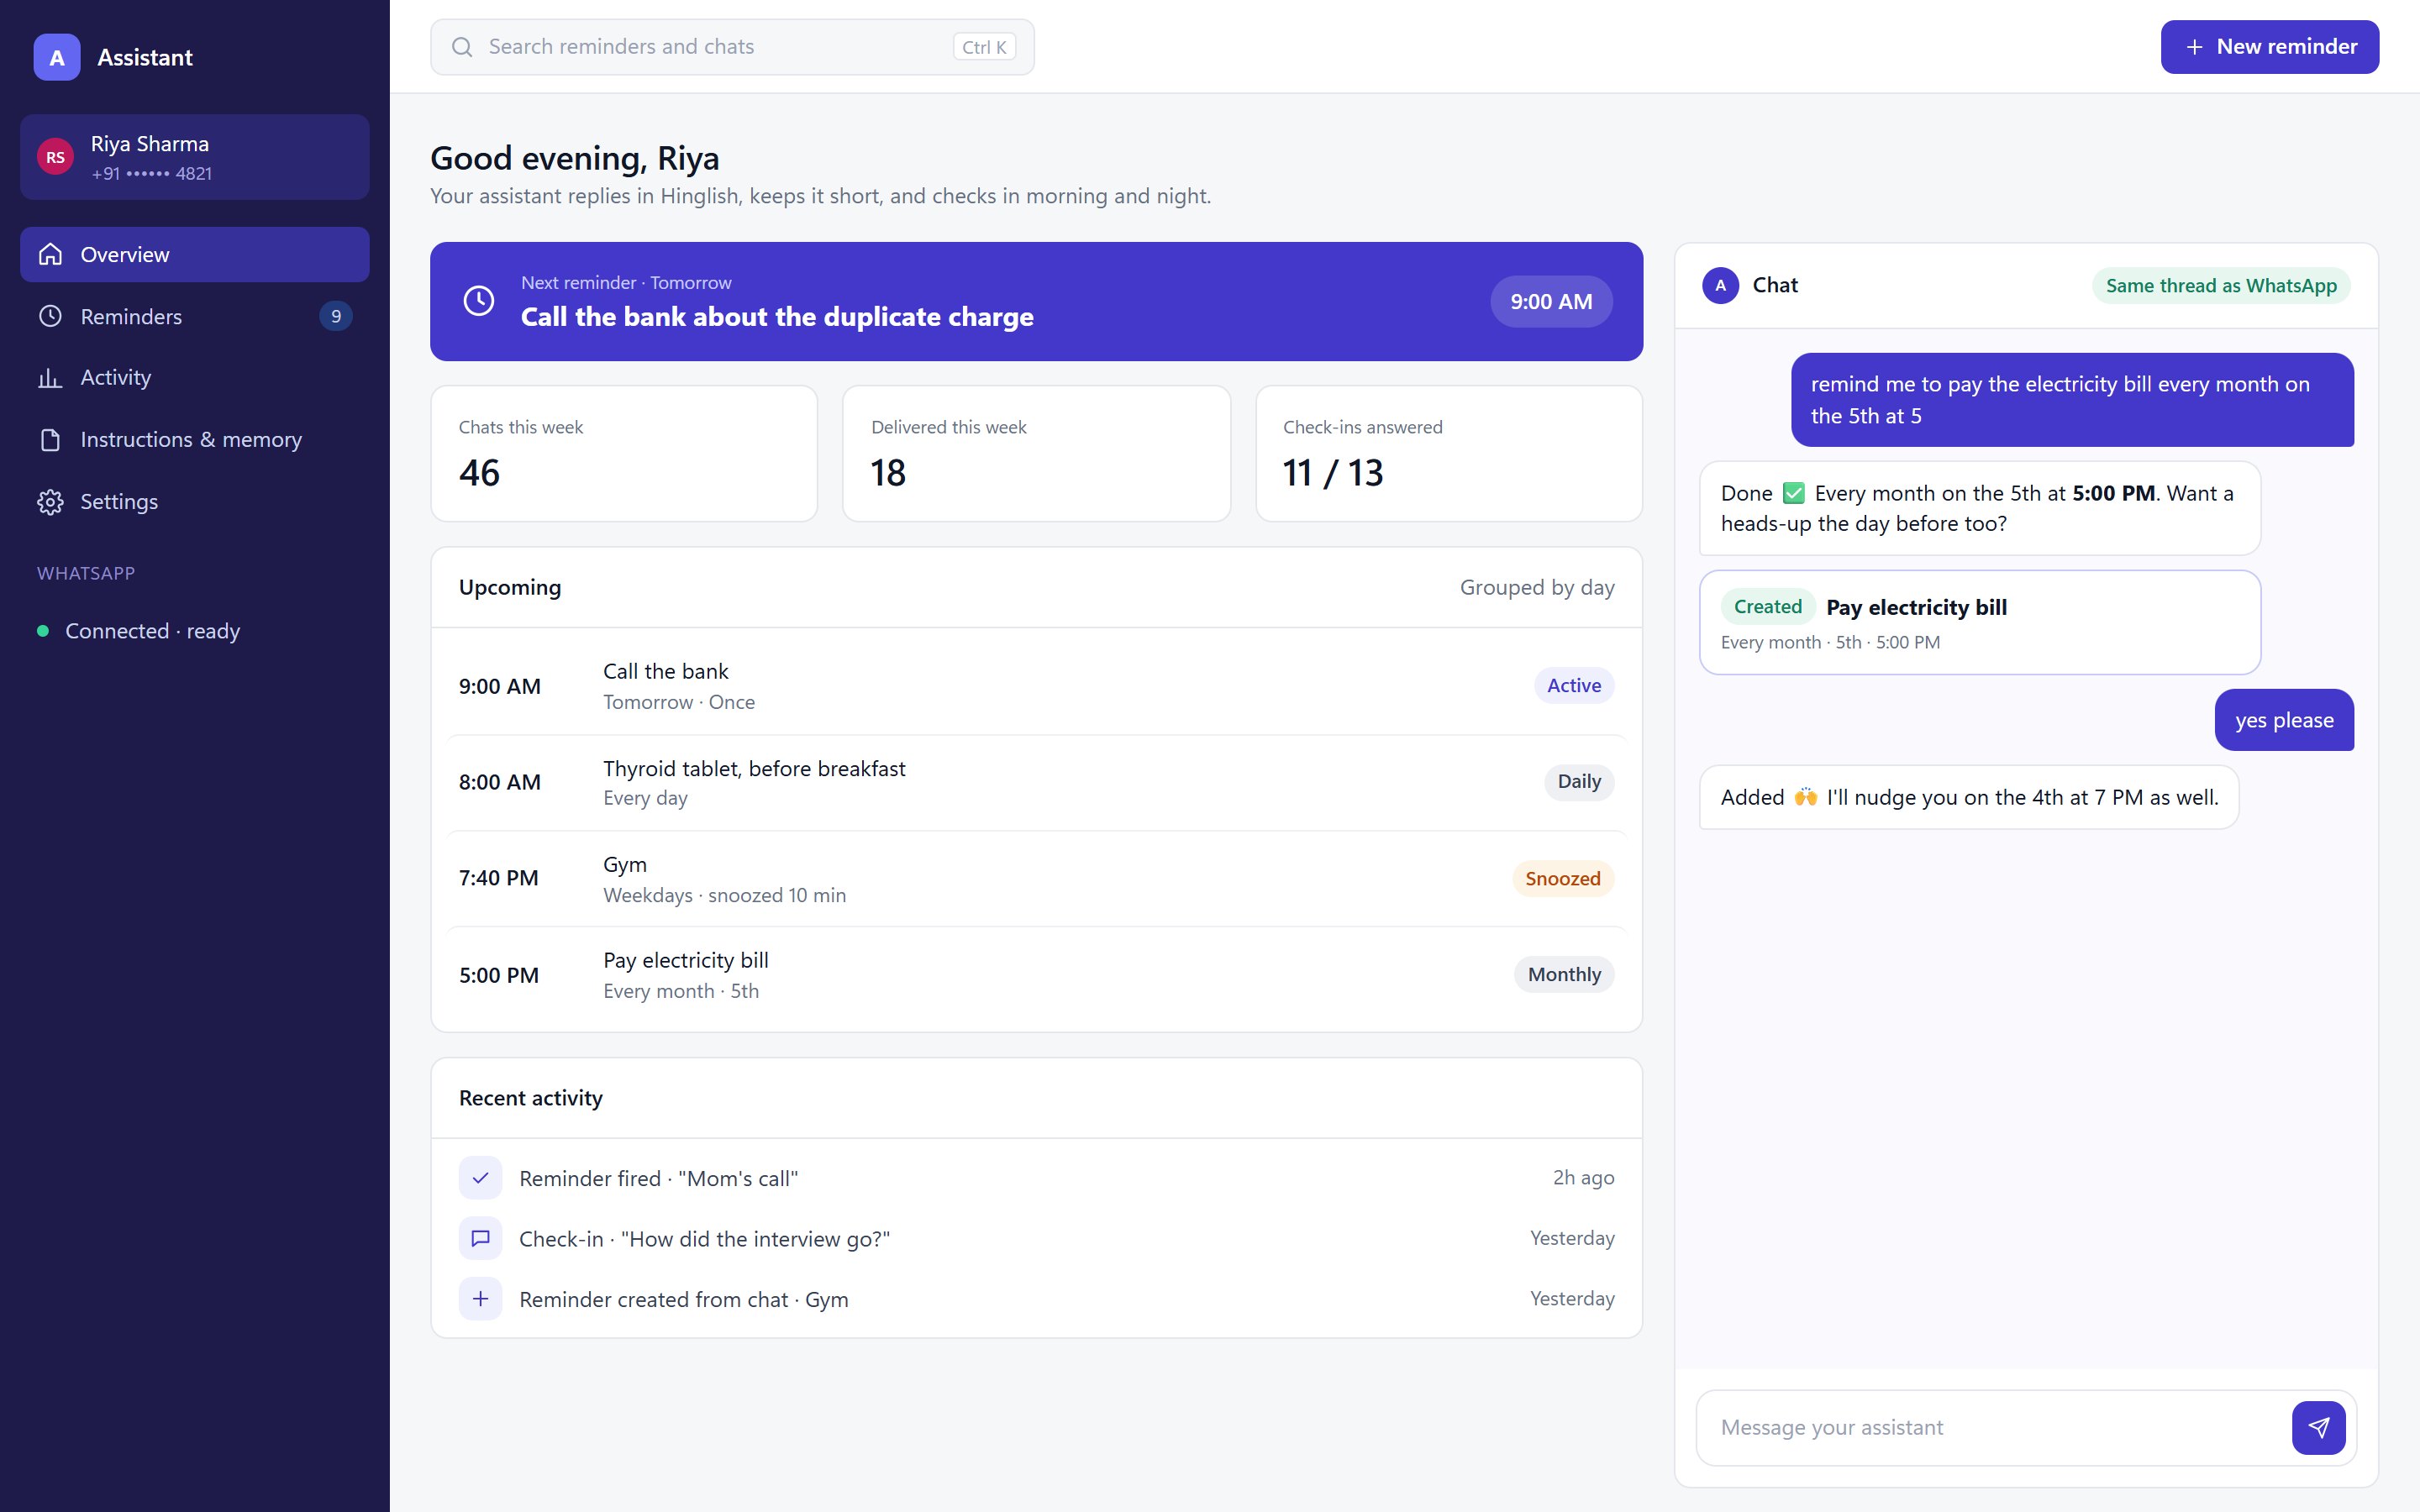
Task: Focus the Search reminders and chats field
Action: coord(732,47)
